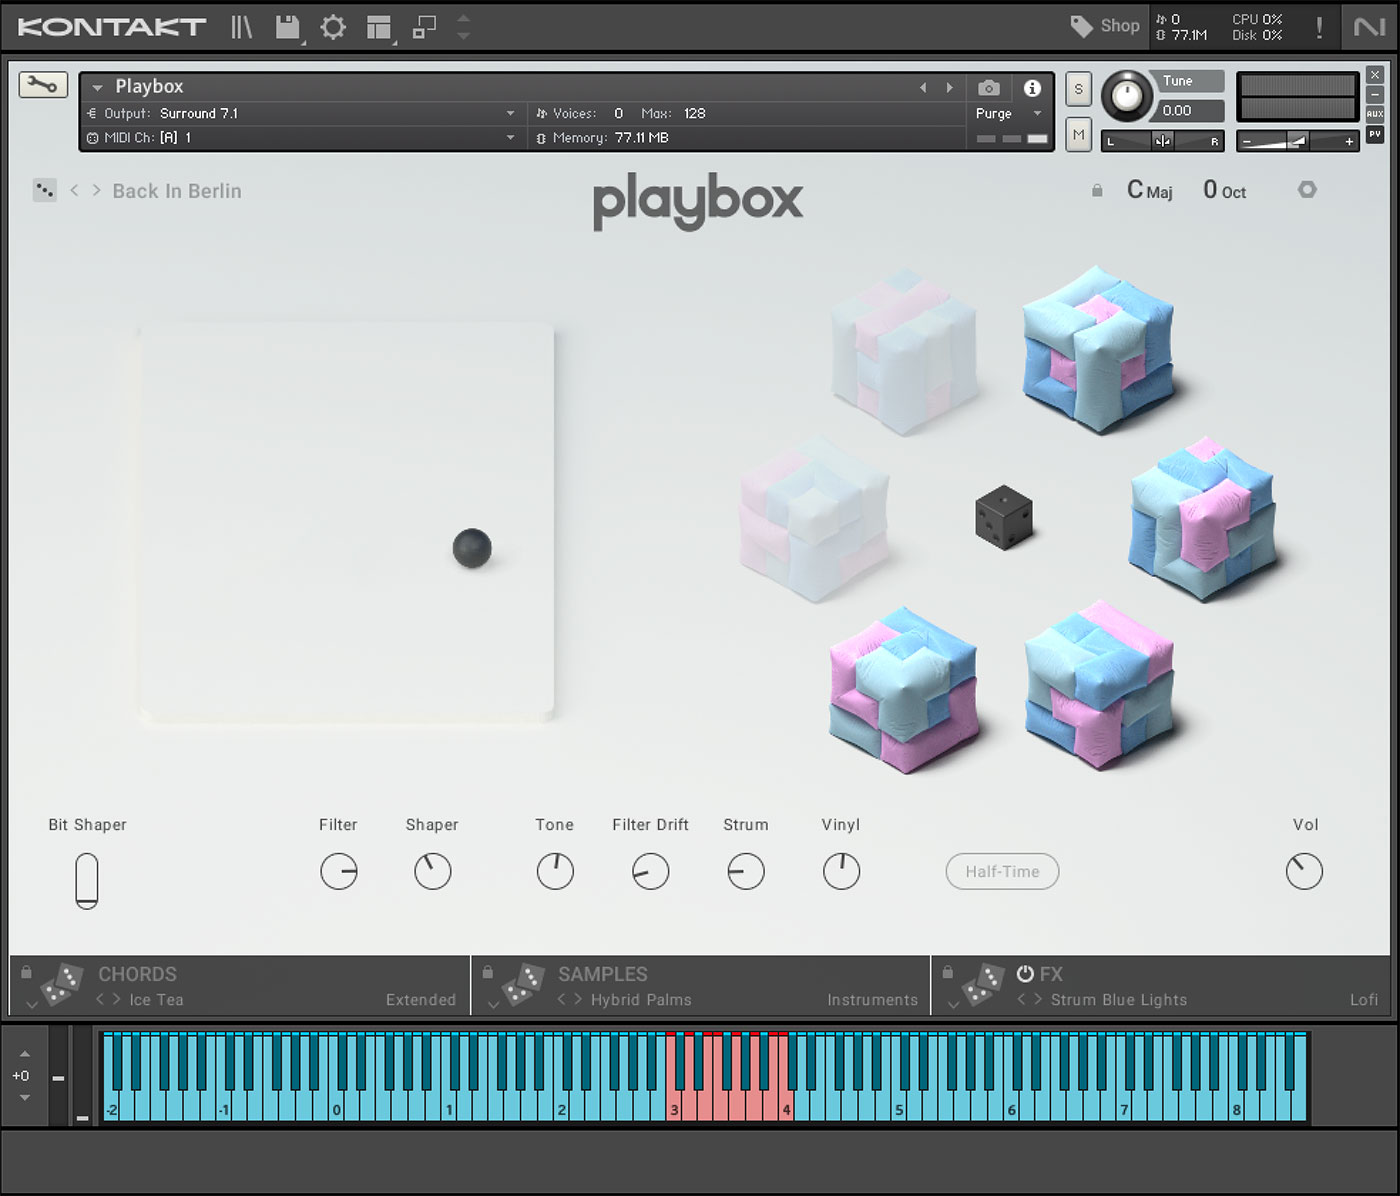This screenshot has width=1400, height=1196.
Task: Adjust the Bit Shaper slider
Action: click(x=87, y=880)
